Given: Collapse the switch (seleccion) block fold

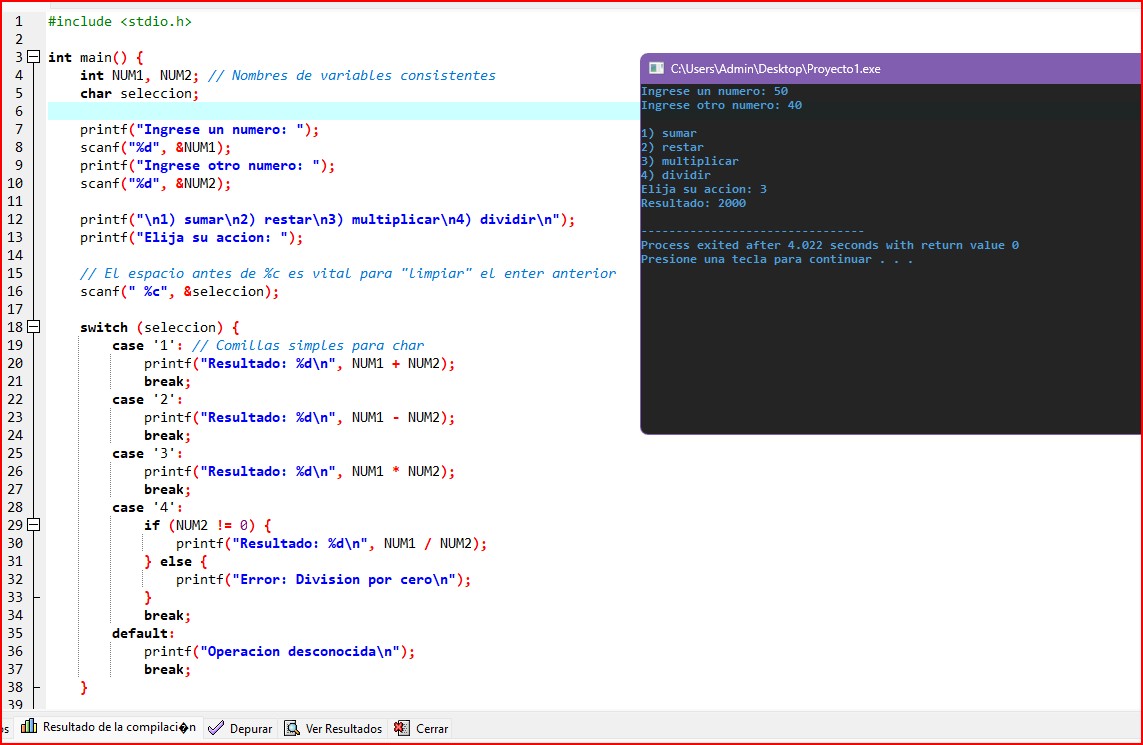Looking at the screenshot, I should click(33, 327).
